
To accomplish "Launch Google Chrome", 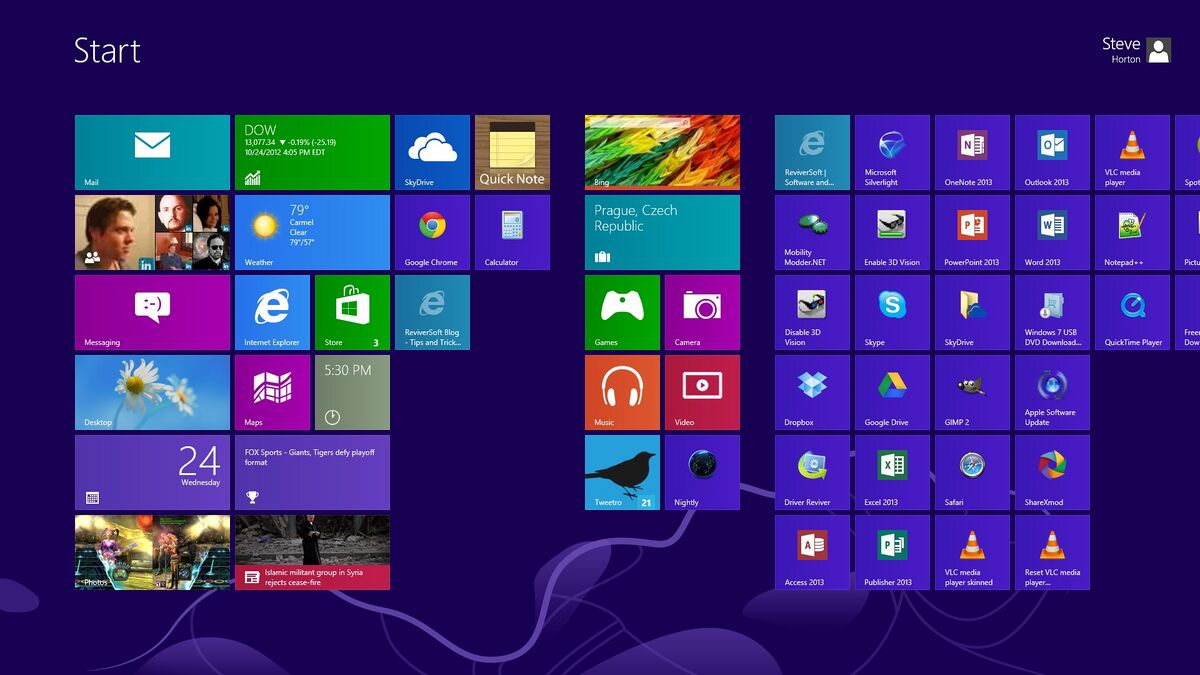I will [432, 232].
